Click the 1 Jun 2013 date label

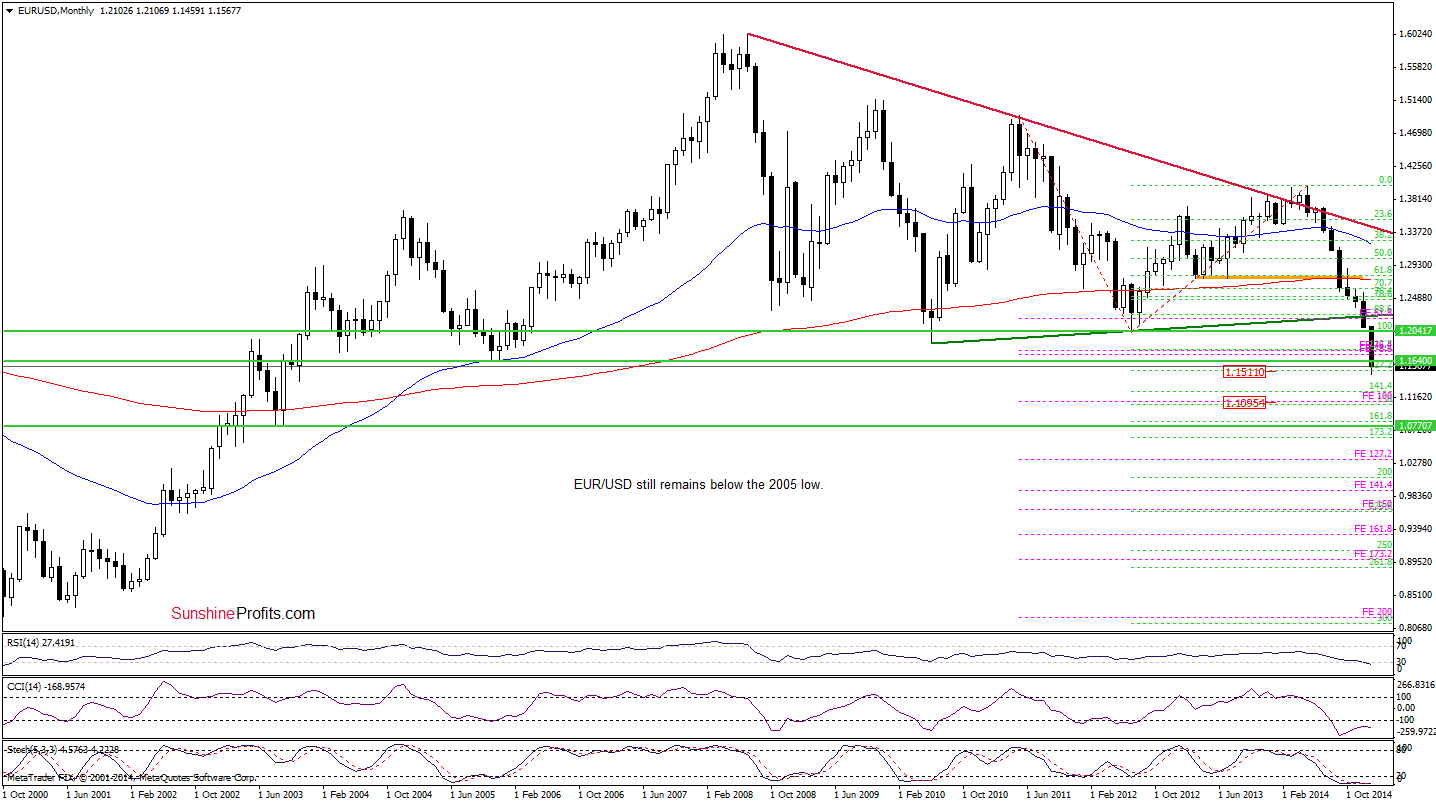[x=1241, y=793]
